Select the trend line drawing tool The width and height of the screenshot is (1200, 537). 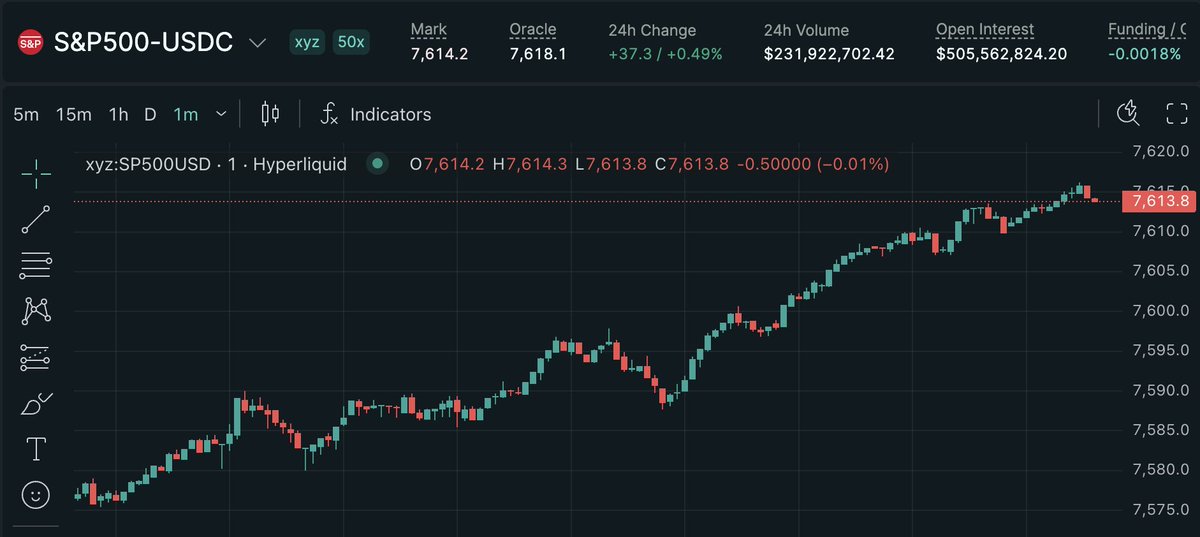click(36, 219)
